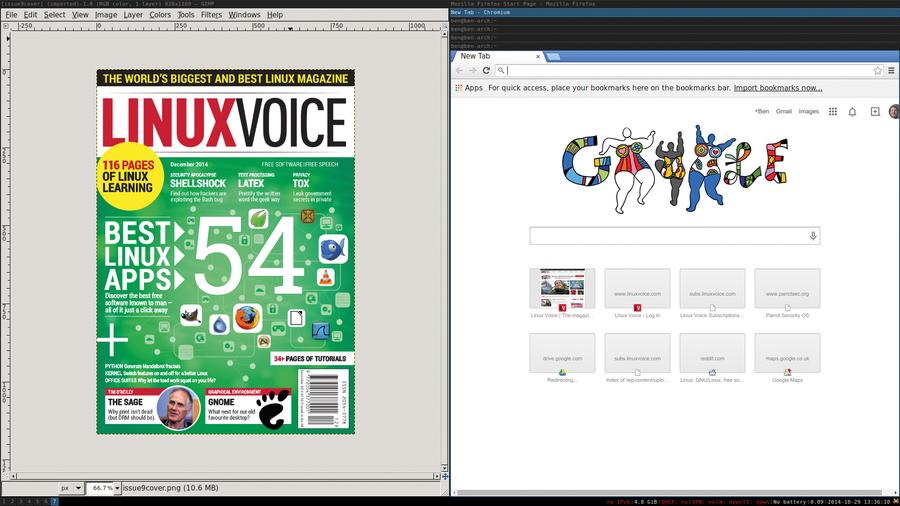
Task: Open the GIMP Tools menu
Action: [x=186, y=14]
